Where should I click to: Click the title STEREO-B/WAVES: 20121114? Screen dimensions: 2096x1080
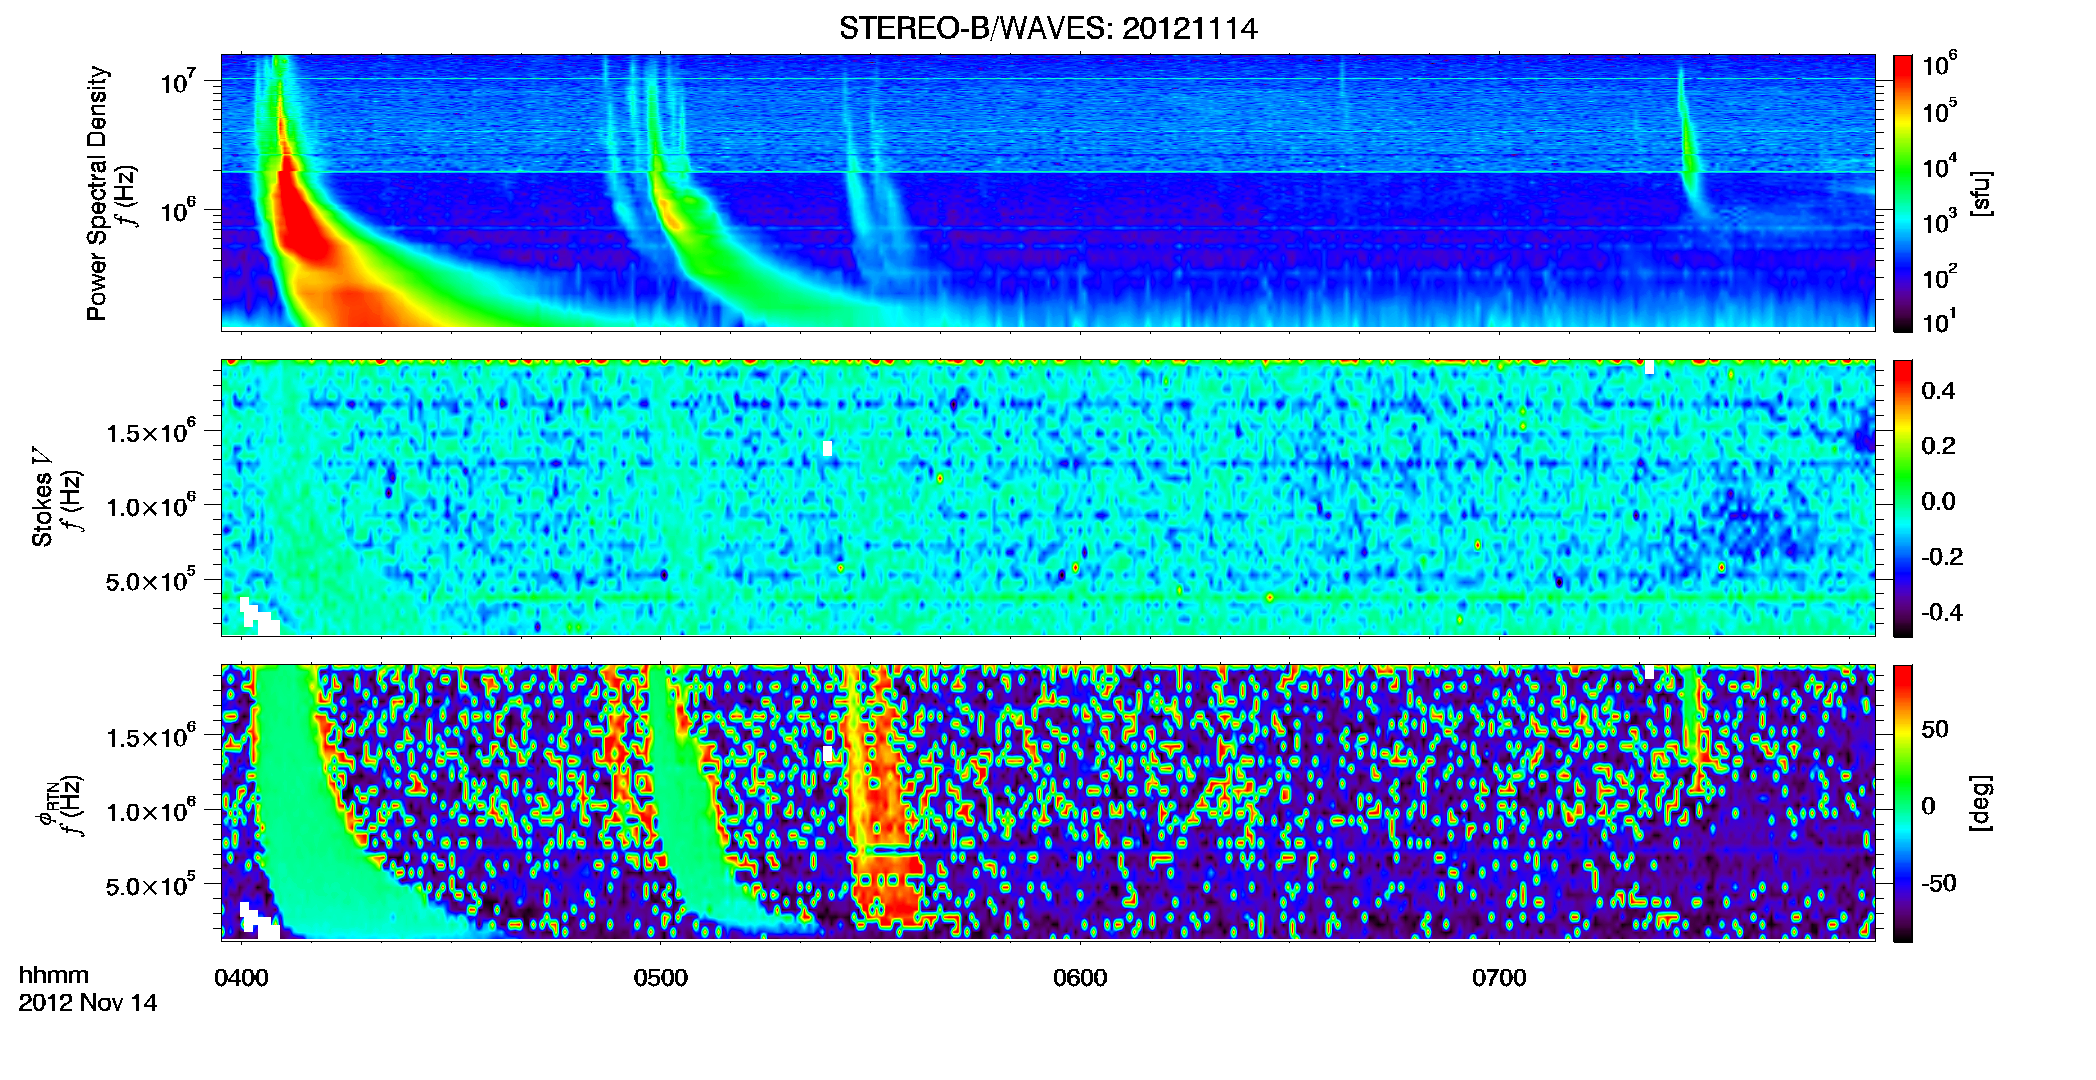[1048, 28]
